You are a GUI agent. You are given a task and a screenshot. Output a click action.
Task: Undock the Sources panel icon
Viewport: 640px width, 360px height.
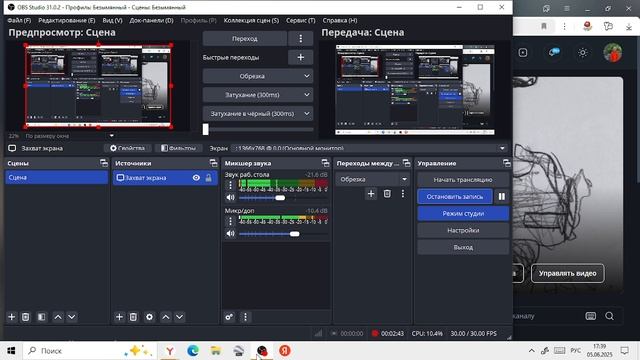pos(213,163)
